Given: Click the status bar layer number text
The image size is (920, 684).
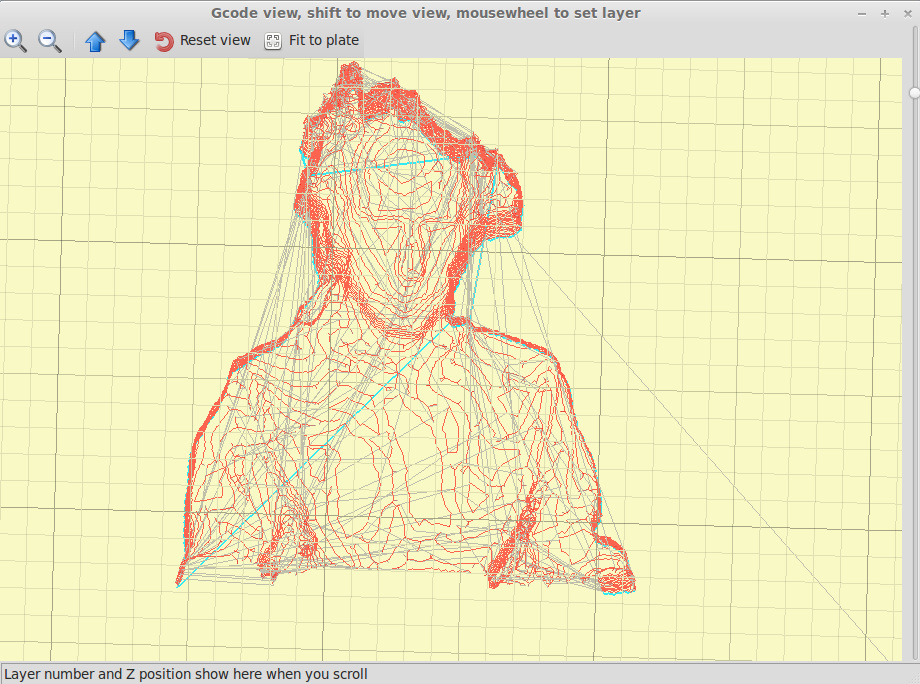Looking at the screenshot, I should click(186, 674).
